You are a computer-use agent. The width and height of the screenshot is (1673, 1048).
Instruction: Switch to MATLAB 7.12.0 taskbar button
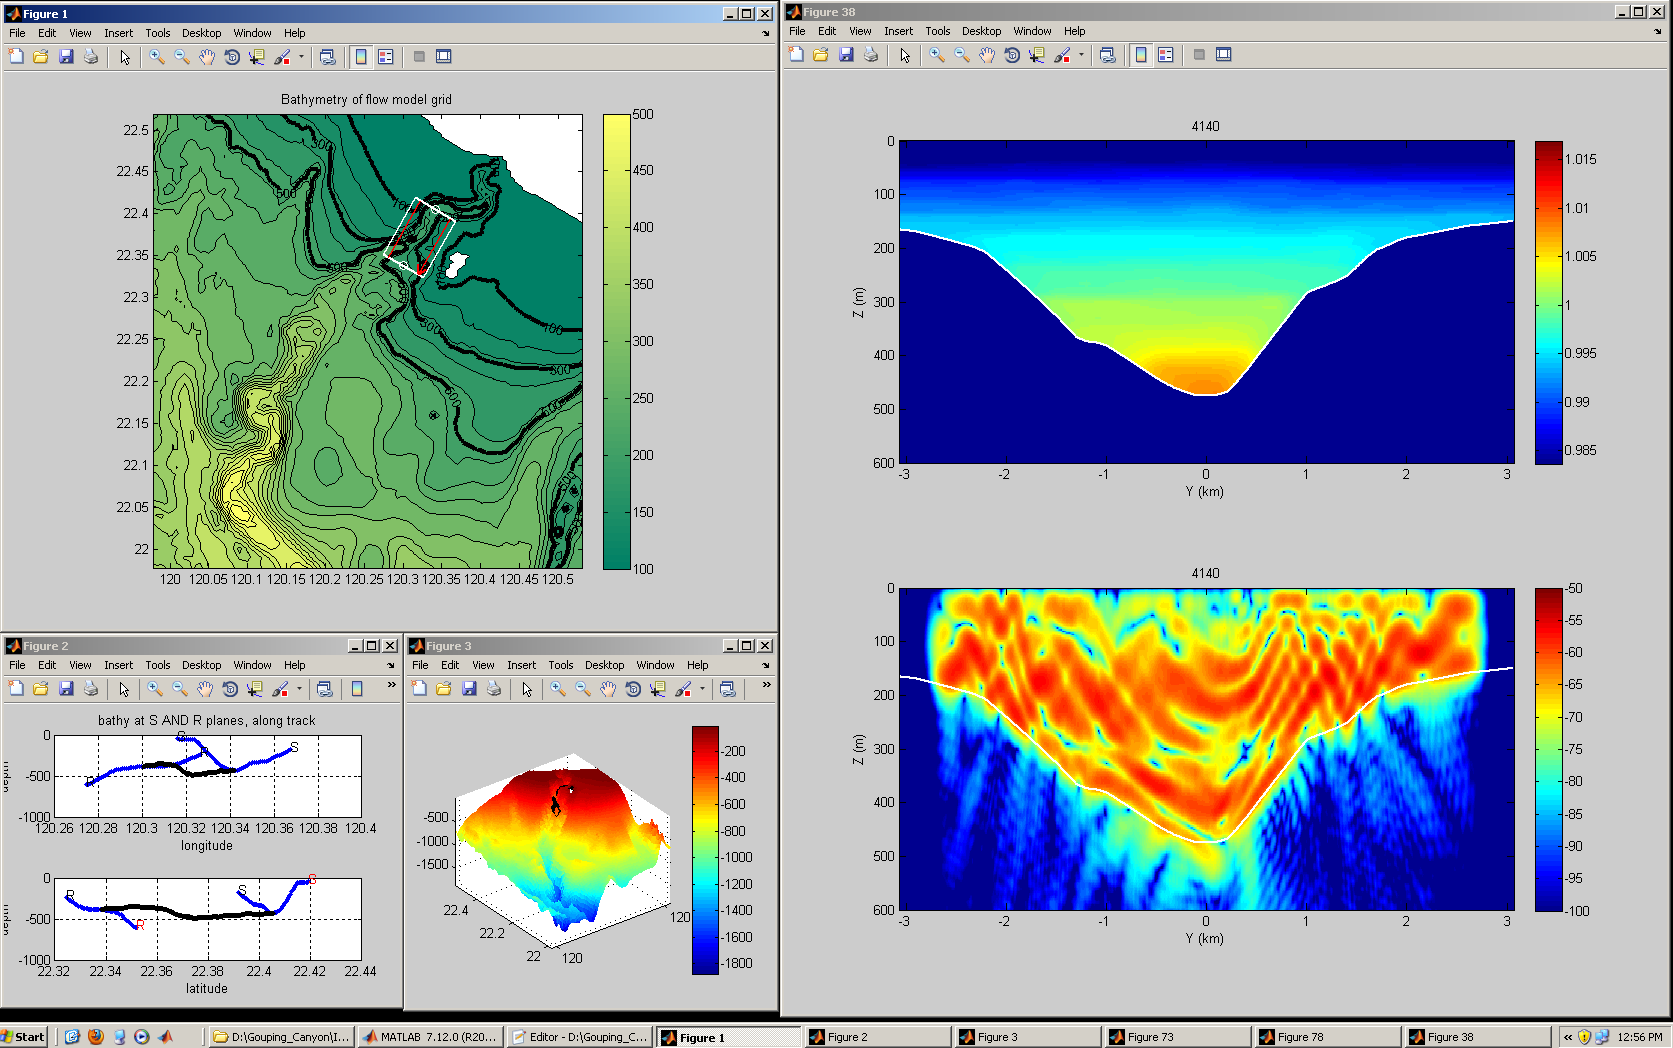click(x=430, y=1037)
